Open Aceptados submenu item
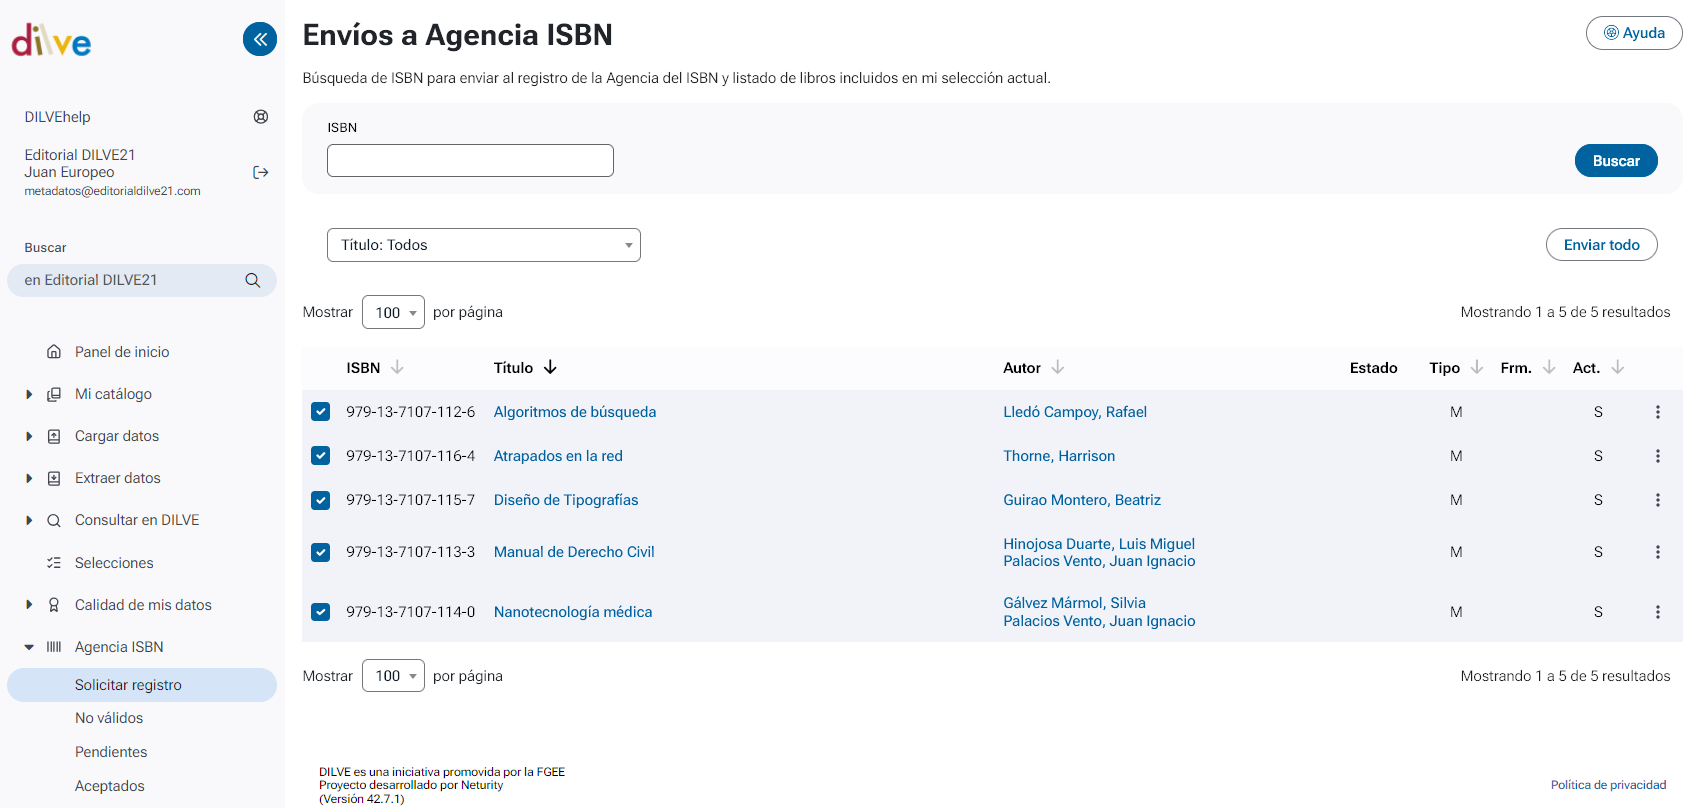This screenshot has width=1695, height=808. coord(110,786)
